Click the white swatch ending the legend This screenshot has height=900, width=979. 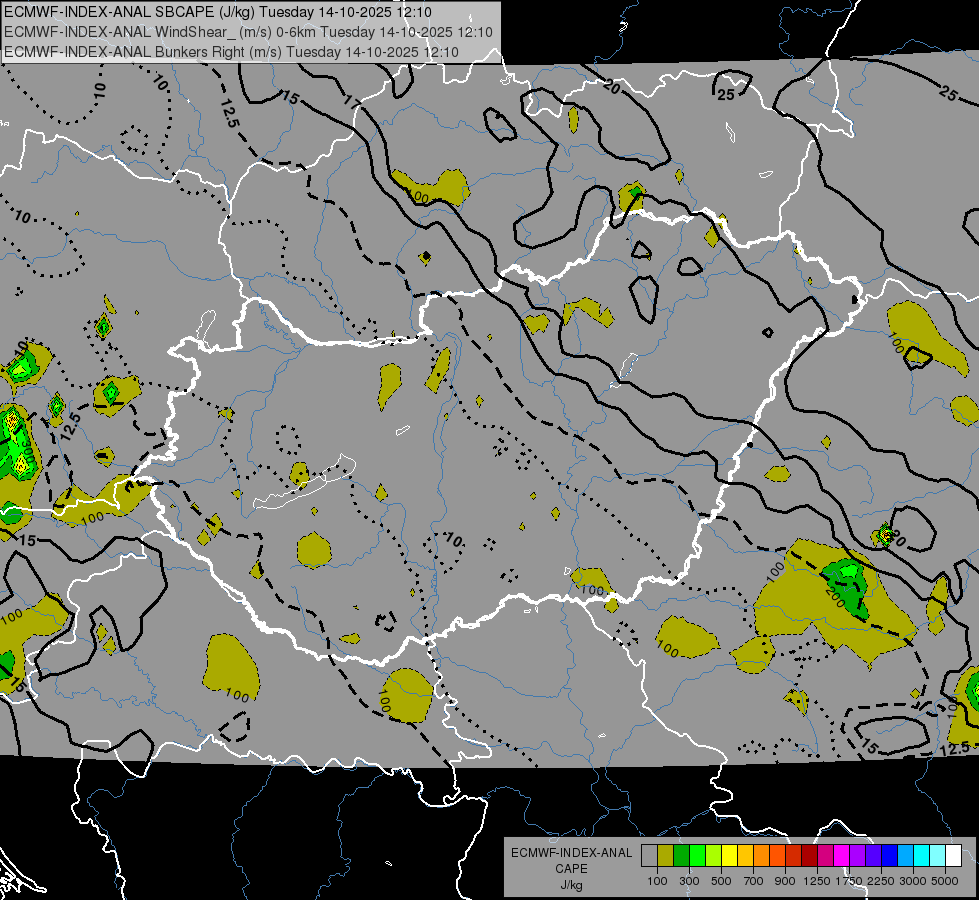pyautogui.click(x=953, y=855)
